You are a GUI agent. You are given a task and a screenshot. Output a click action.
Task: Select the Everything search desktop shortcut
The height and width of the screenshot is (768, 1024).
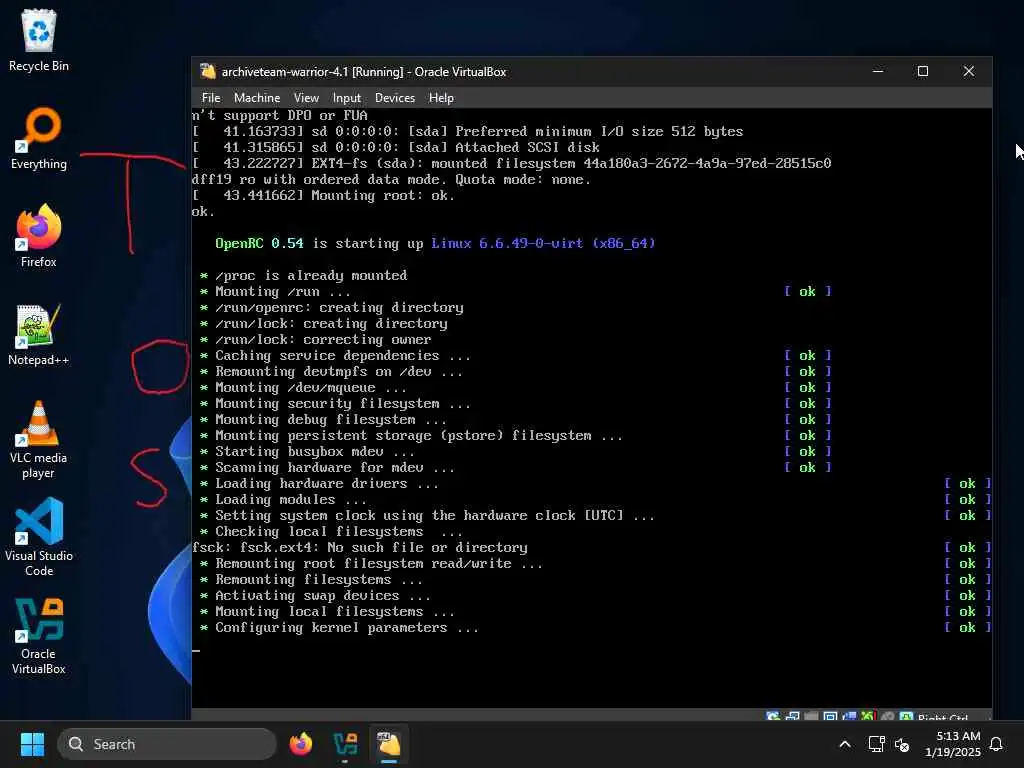click(39, 138)
